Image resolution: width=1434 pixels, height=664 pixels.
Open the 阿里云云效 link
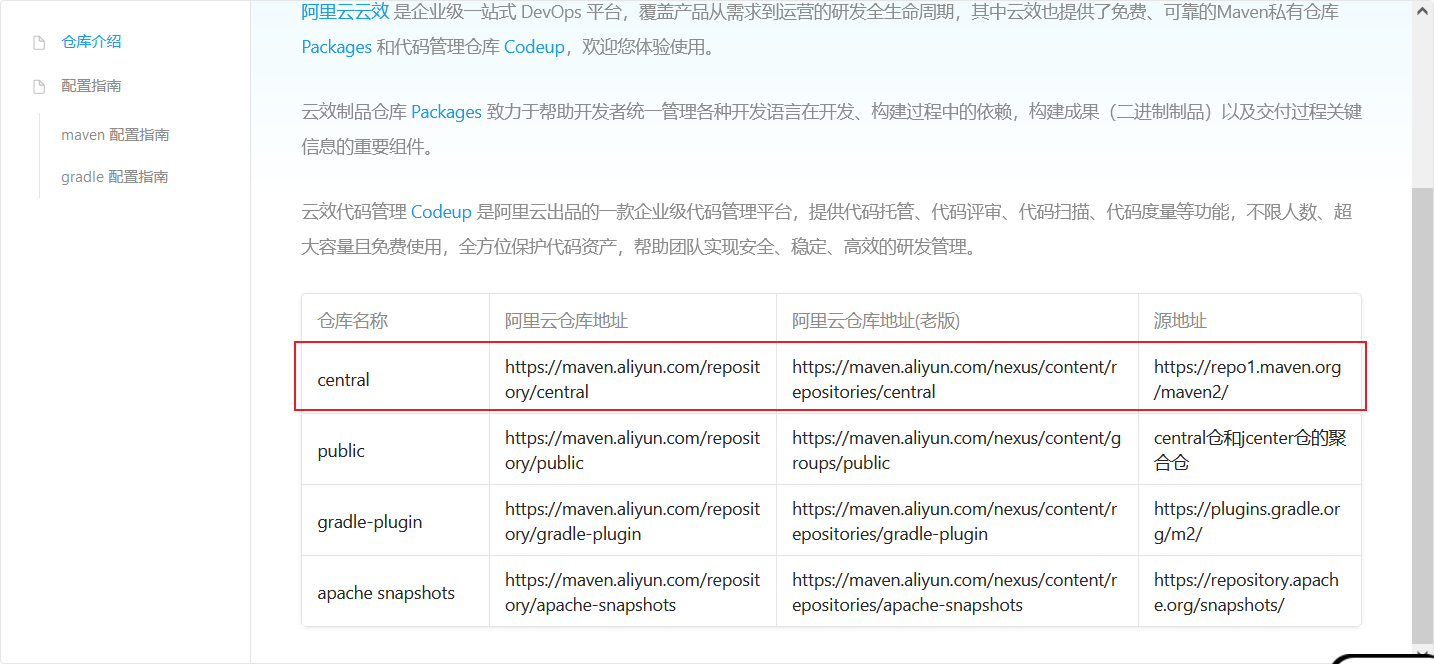(346, 12)
